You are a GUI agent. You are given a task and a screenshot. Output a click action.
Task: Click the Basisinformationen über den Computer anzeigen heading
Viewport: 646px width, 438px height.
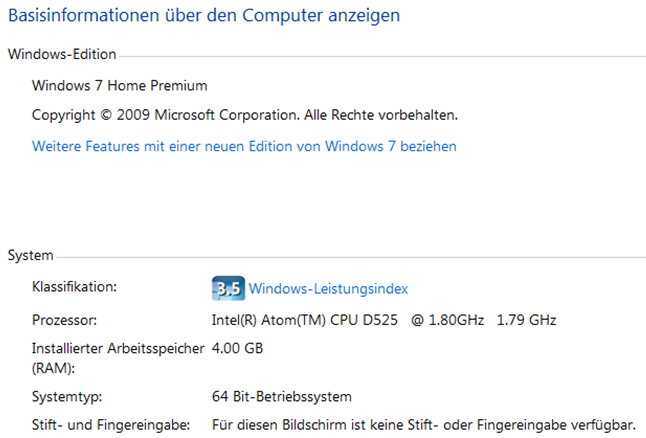click(204, 16)
